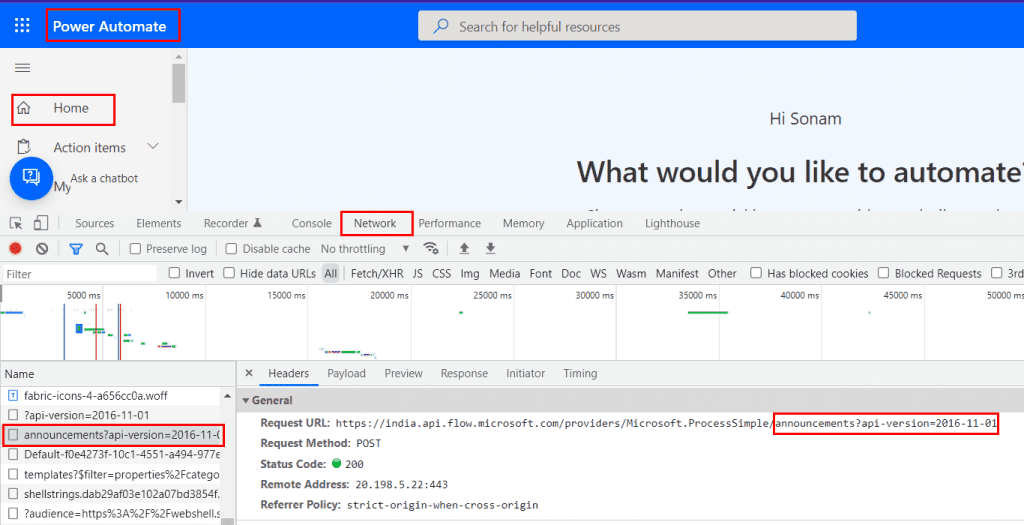
Task: Select the Default-f0e4273f request row
Action: point(112,454)
